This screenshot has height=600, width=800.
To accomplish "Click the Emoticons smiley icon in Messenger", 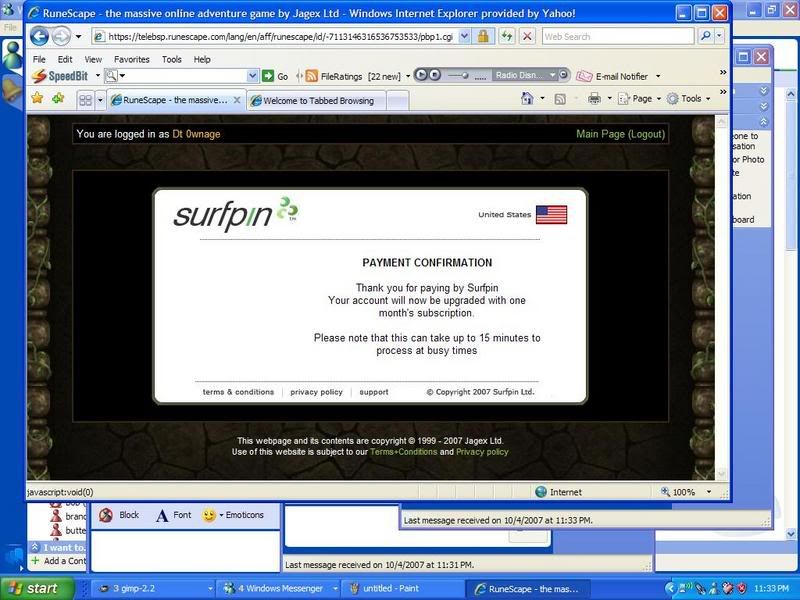I will [x=209, y=515].
